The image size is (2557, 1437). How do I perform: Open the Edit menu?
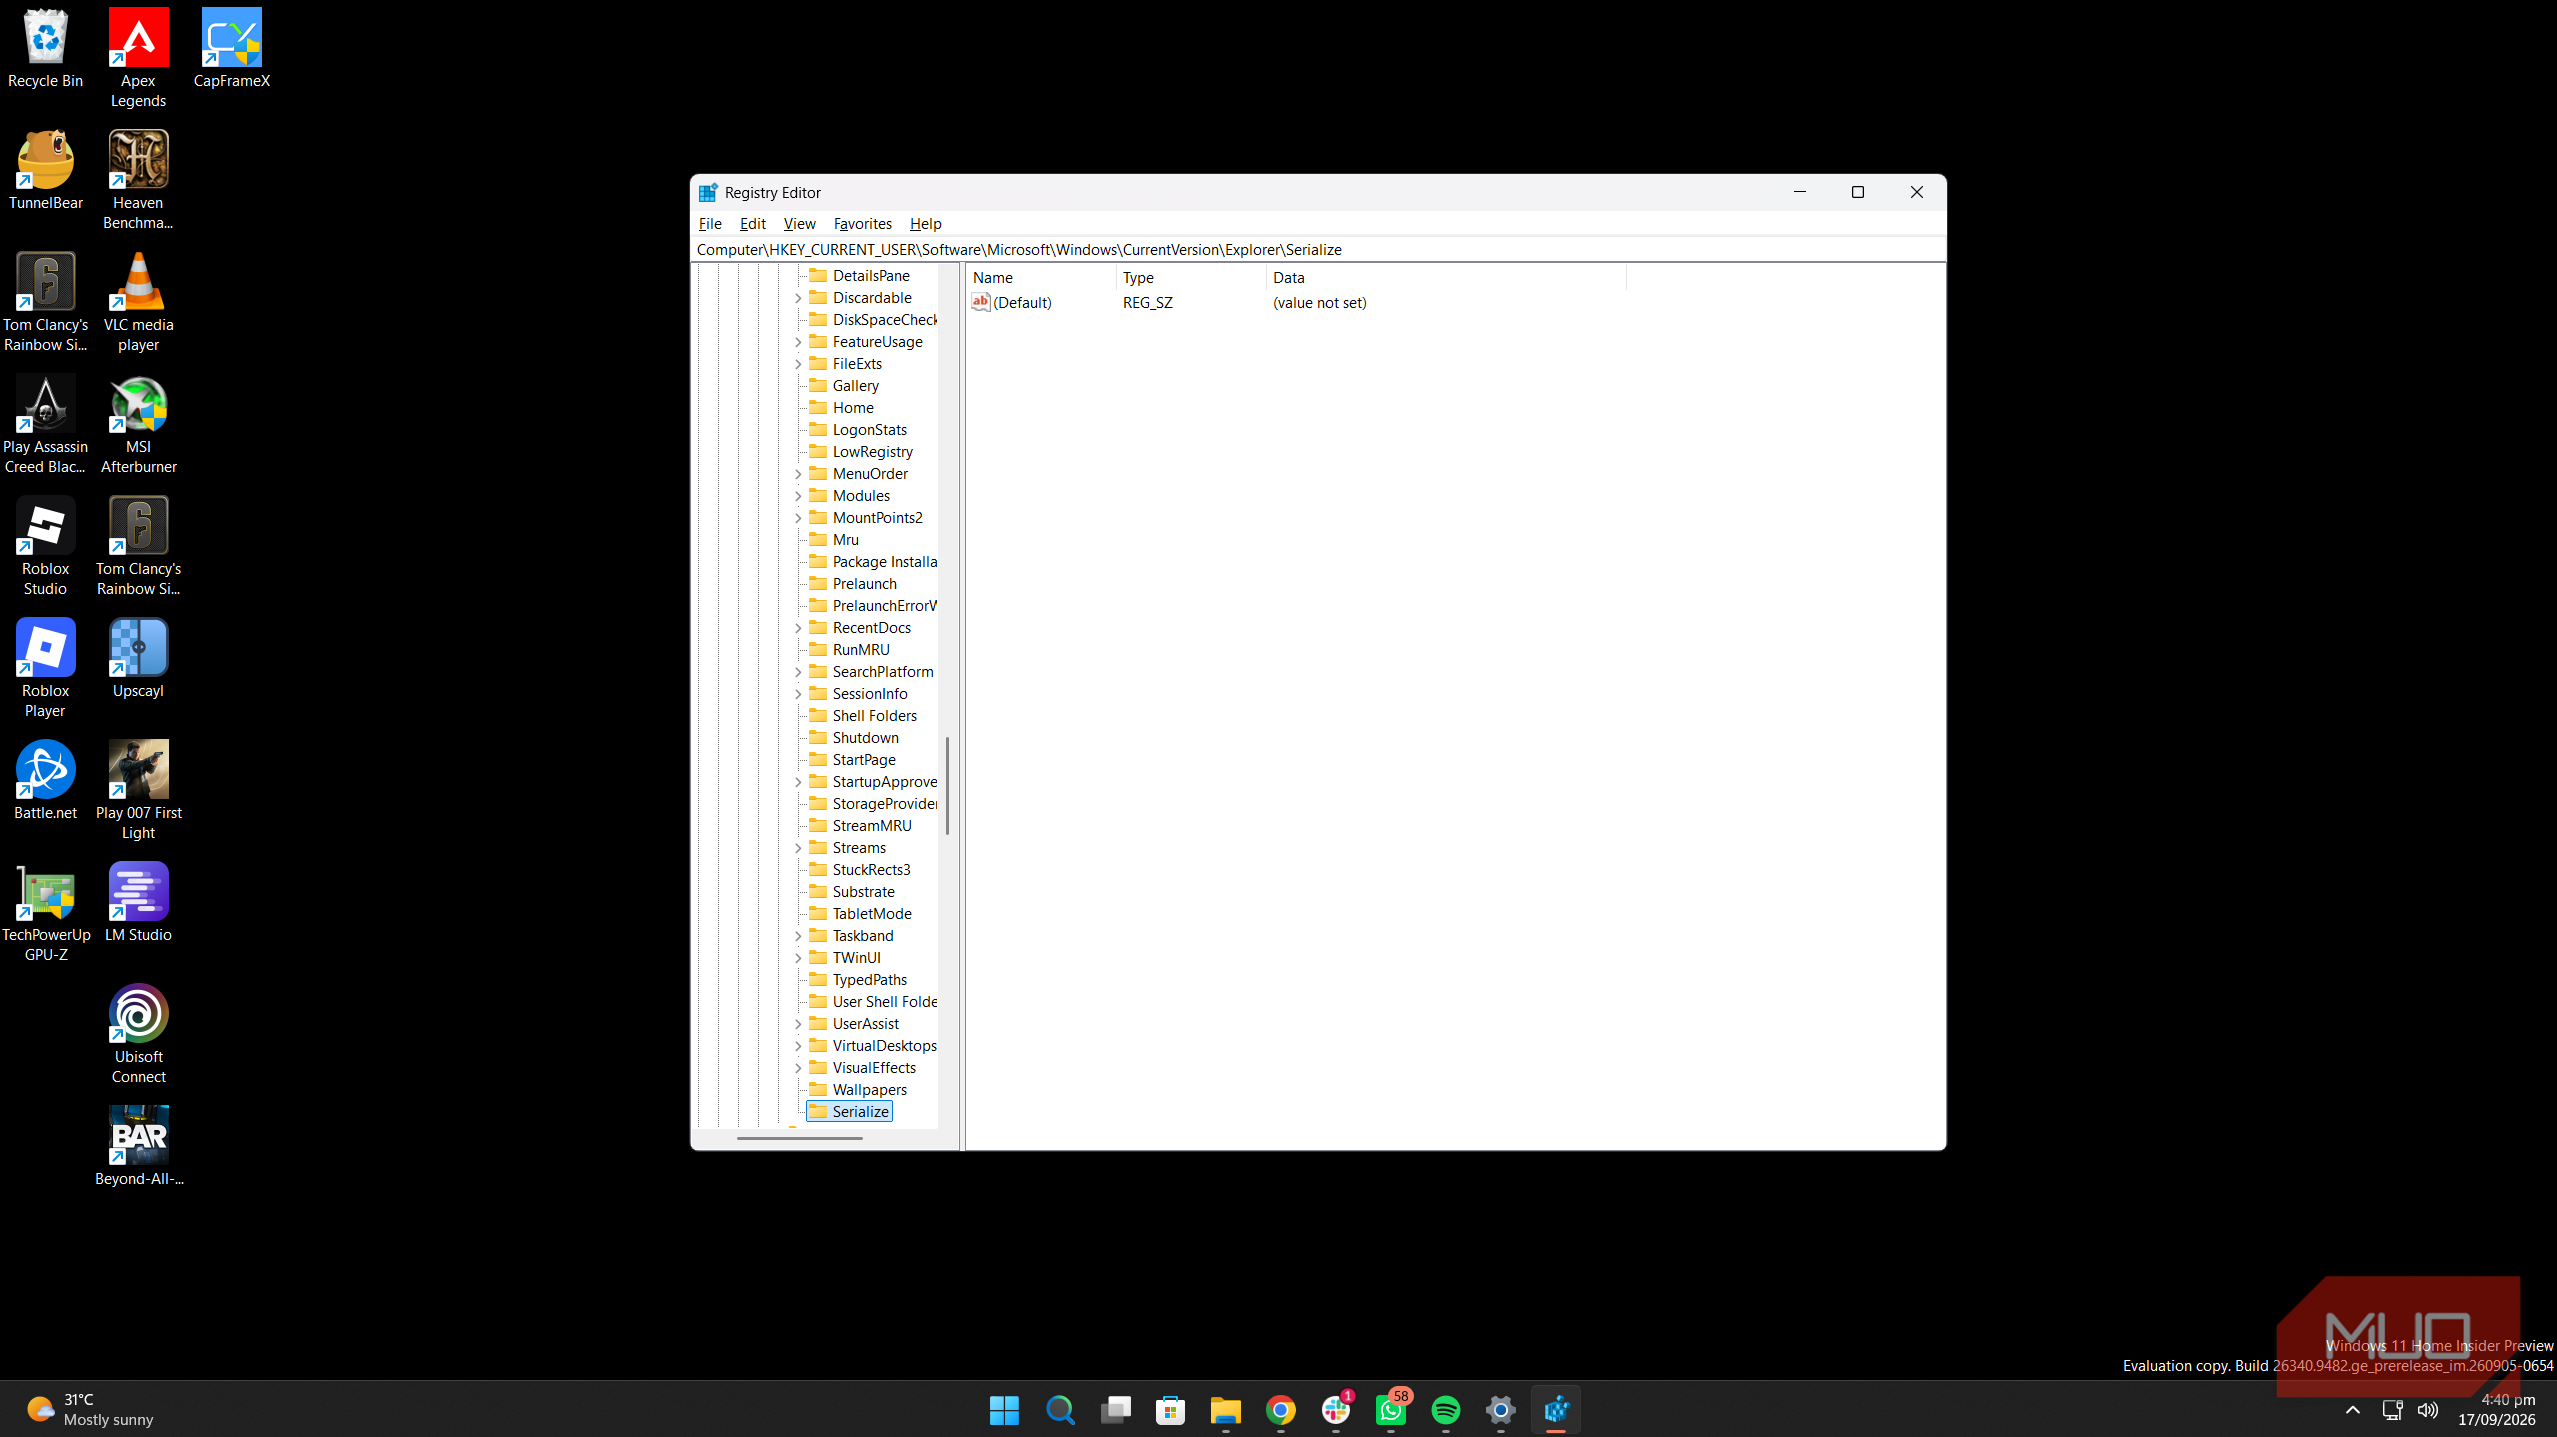[x=753, y=224]
